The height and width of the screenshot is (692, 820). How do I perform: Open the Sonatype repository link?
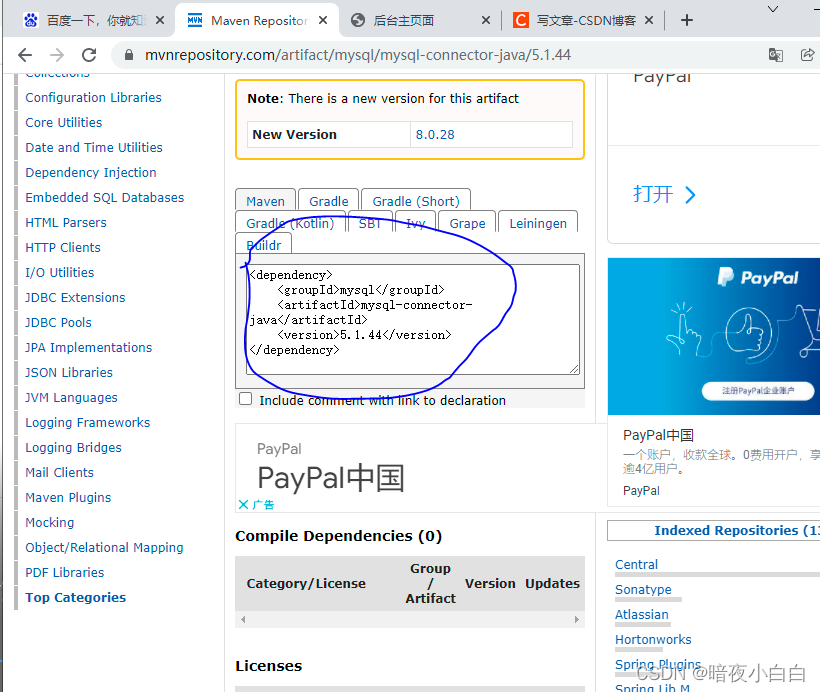coord(643,590)
